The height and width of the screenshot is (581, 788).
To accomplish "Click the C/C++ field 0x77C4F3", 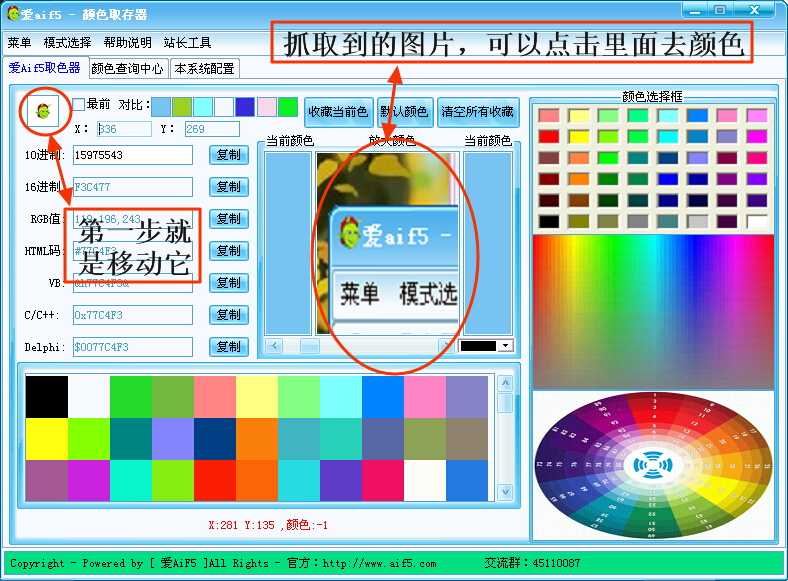I will [133, 315].
